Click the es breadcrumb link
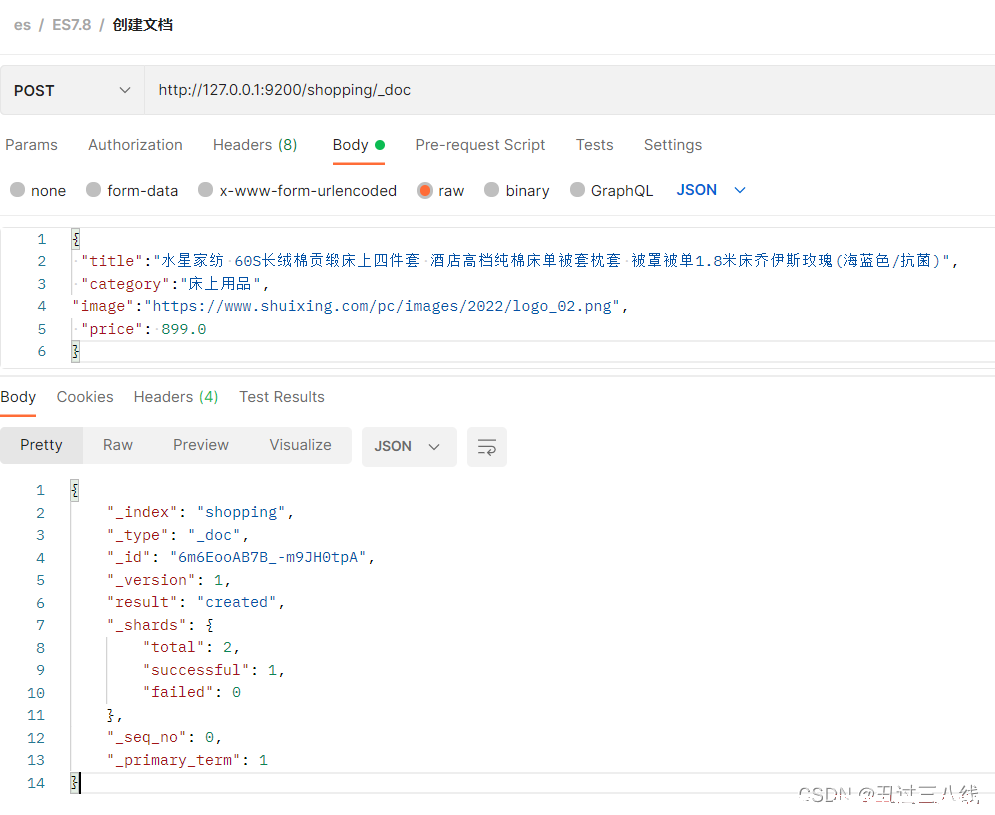 [22, 25]
